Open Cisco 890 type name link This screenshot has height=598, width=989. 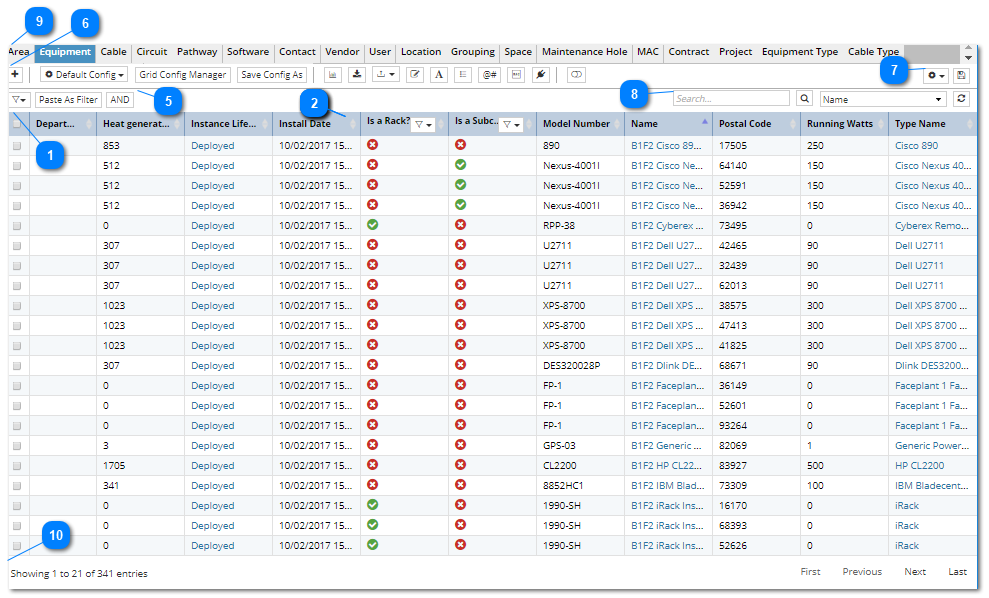(916, 146)
